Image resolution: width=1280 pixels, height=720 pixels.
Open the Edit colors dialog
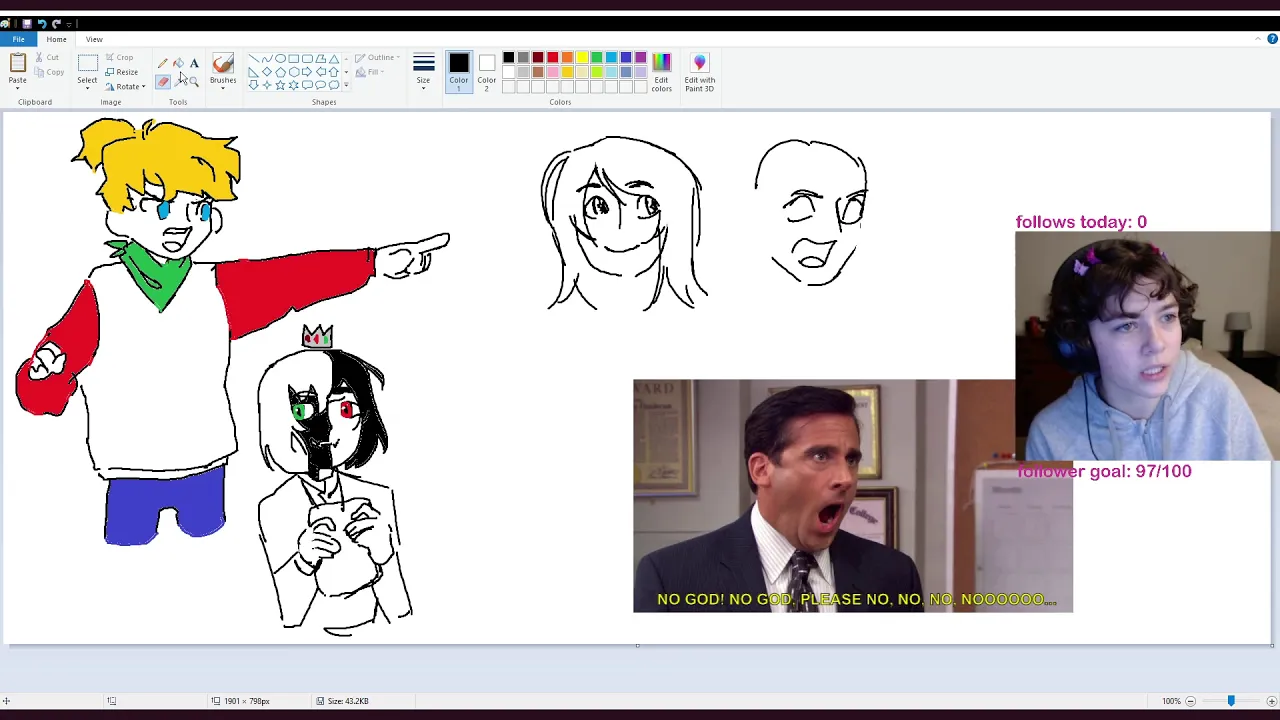pyautogui.click(x=661, y=73)
